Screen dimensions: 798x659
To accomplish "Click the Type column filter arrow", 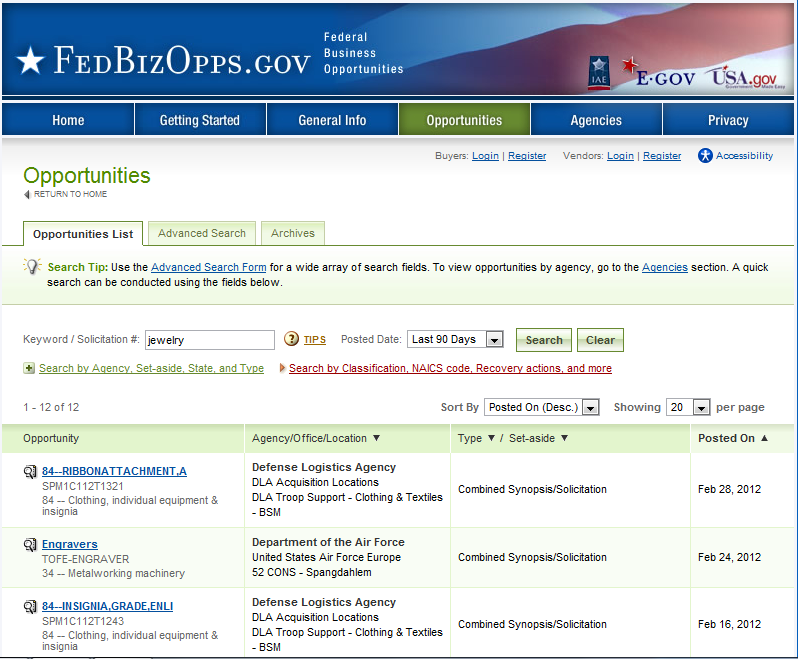I will [x=491, y=438].
